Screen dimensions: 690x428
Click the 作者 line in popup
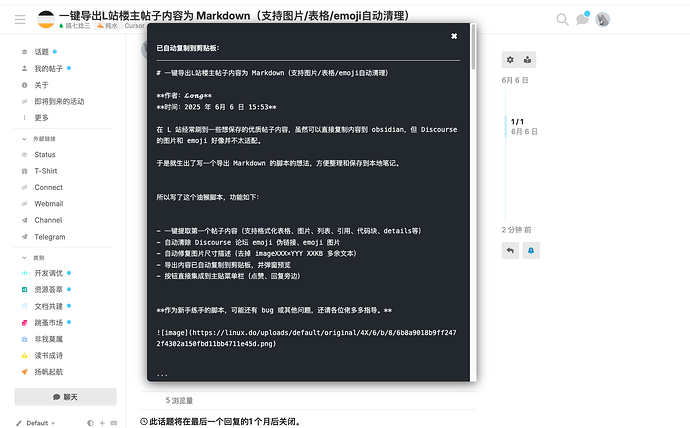[x=184, y=95]
